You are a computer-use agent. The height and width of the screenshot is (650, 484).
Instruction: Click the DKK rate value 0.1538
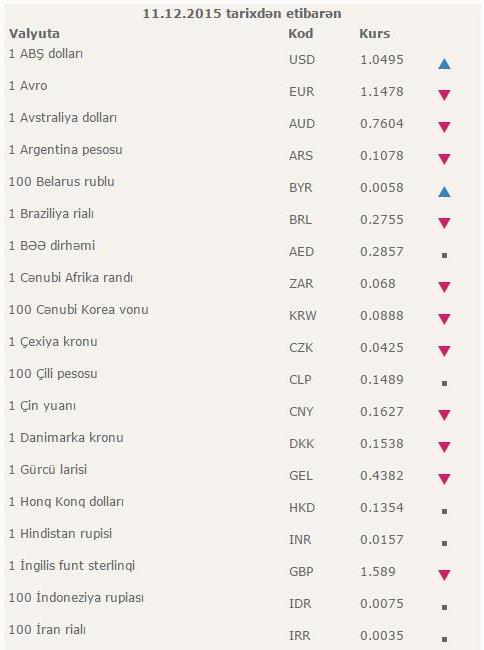click(x=382, y=444)
